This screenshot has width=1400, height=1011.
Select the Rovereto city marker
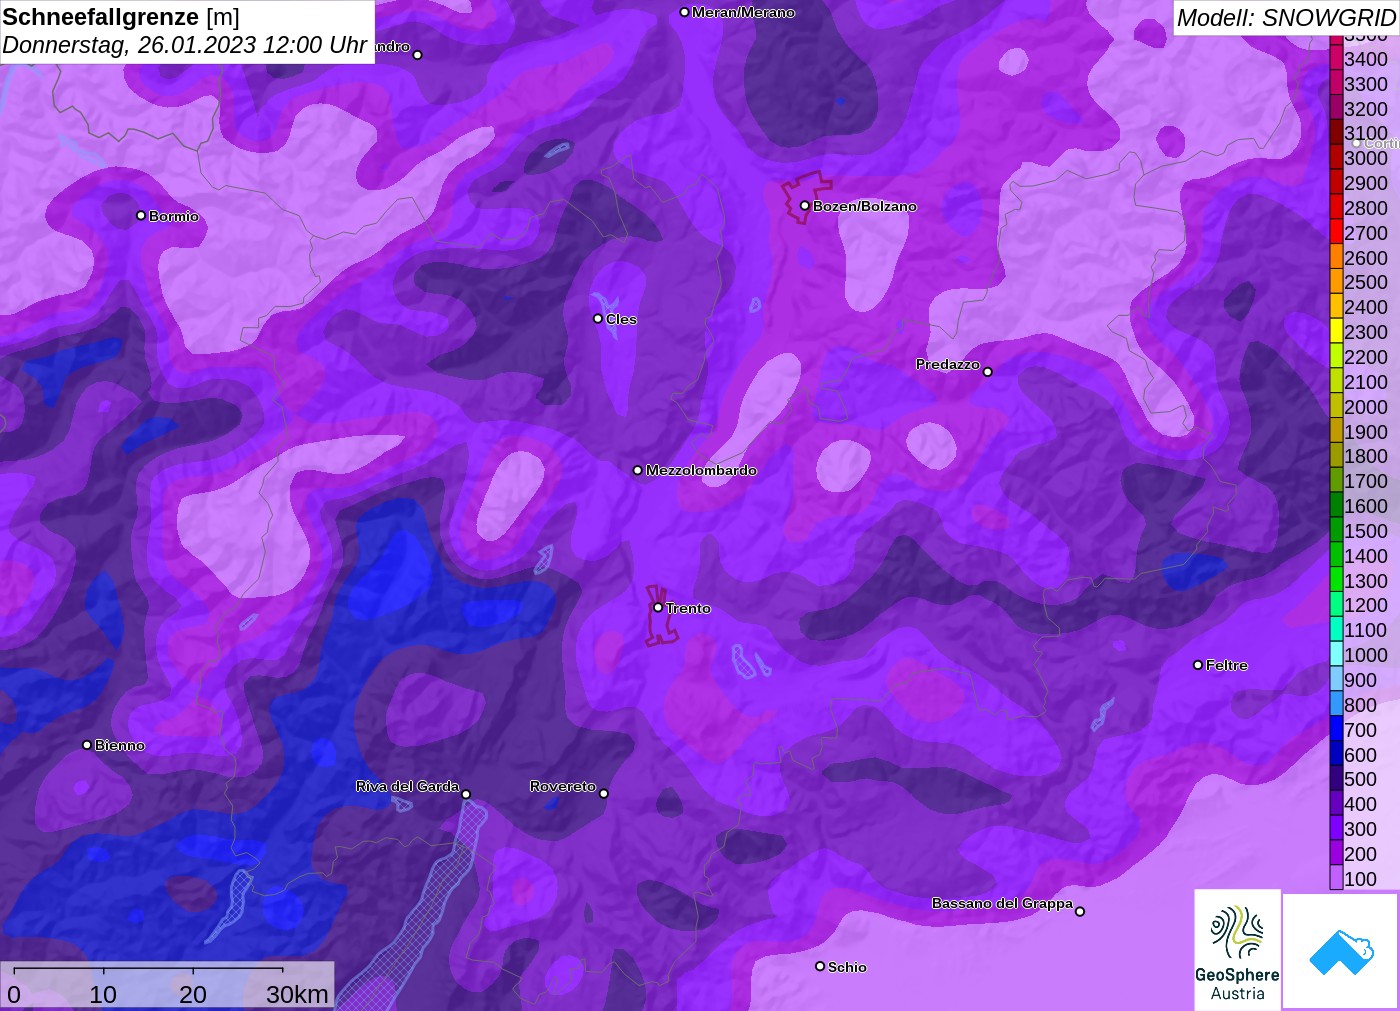(603, 794)
